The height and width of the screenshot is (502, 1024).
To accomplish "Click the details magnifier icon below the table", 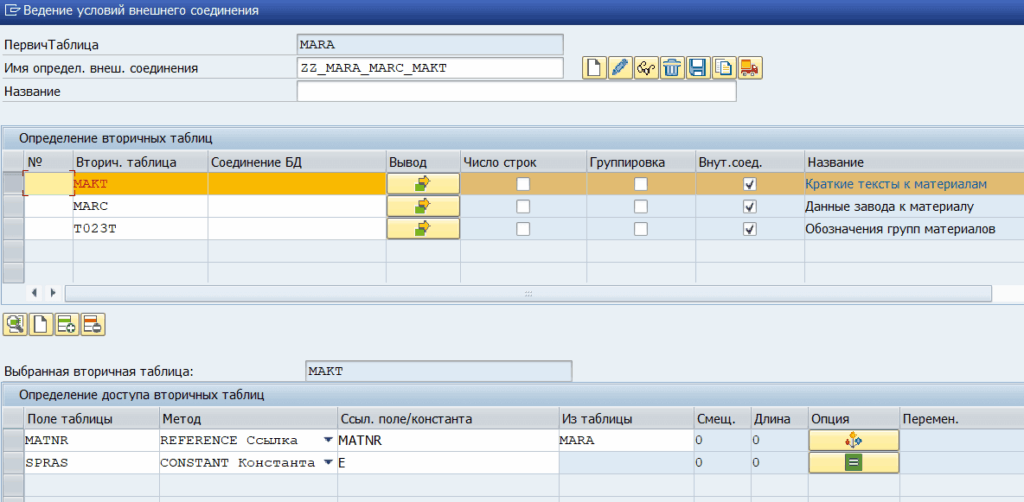I will coord(16,324).
